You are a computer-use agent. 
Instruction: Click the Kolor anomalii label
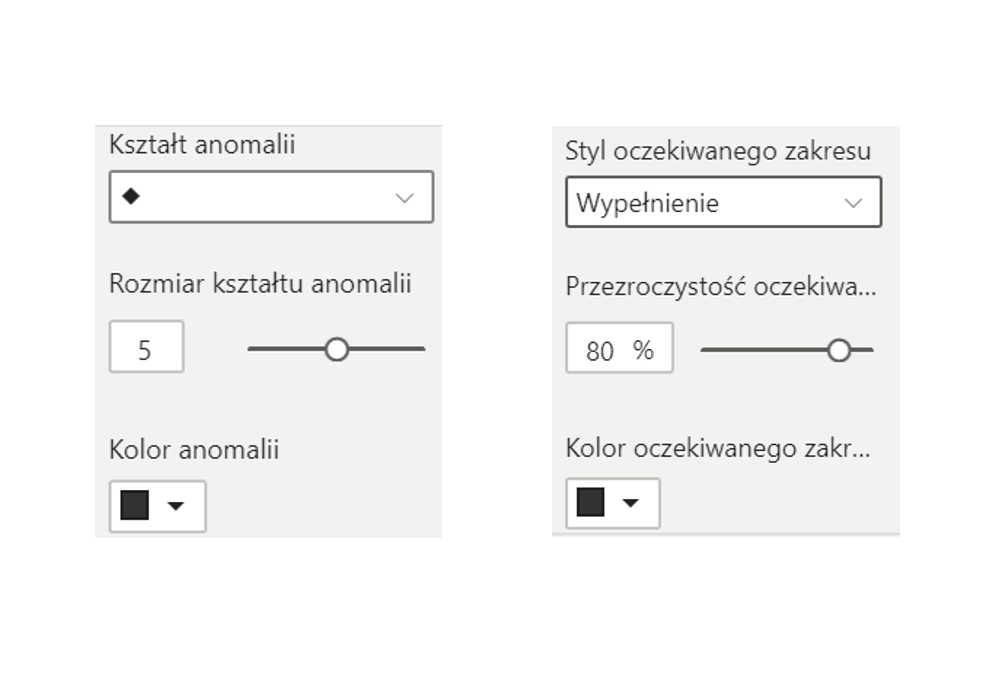[x=194, y=450]
